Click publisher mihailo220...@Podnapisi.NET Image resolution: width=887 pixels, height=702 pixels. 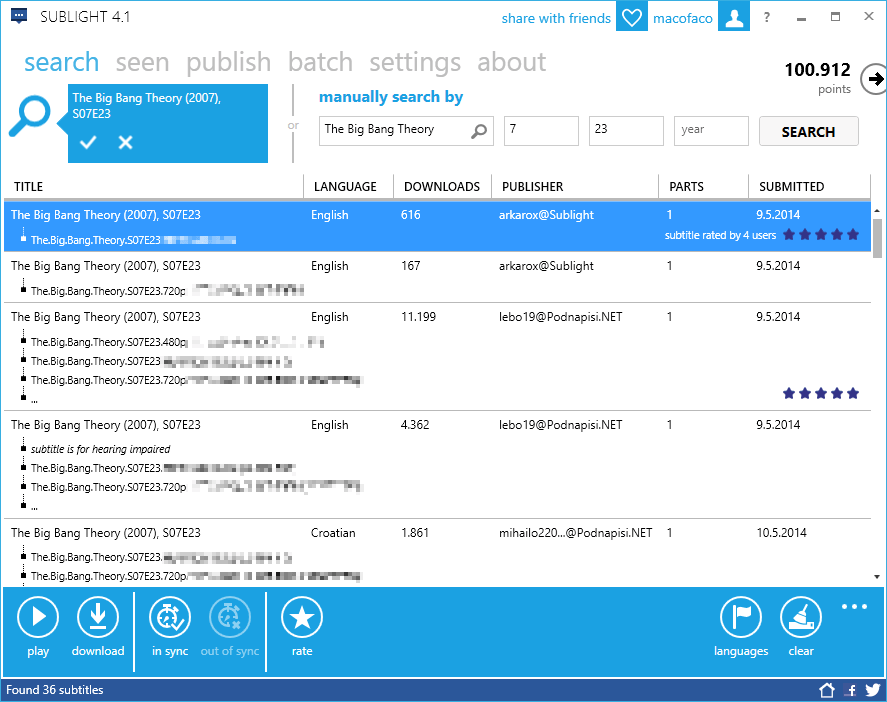[x=575, y=533]
